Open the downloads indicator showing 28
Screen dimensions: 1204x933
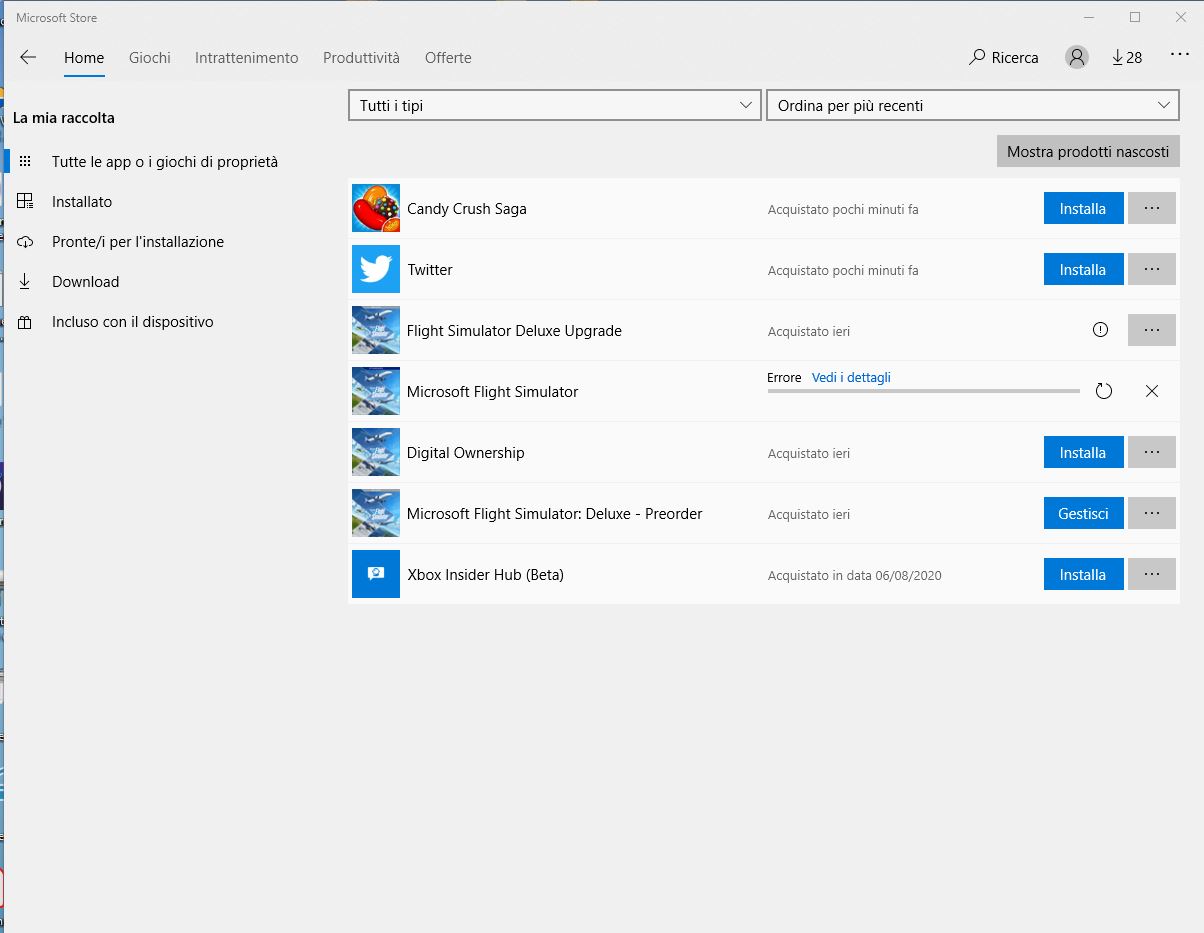pyautogui.click(x=1127, y=57)
